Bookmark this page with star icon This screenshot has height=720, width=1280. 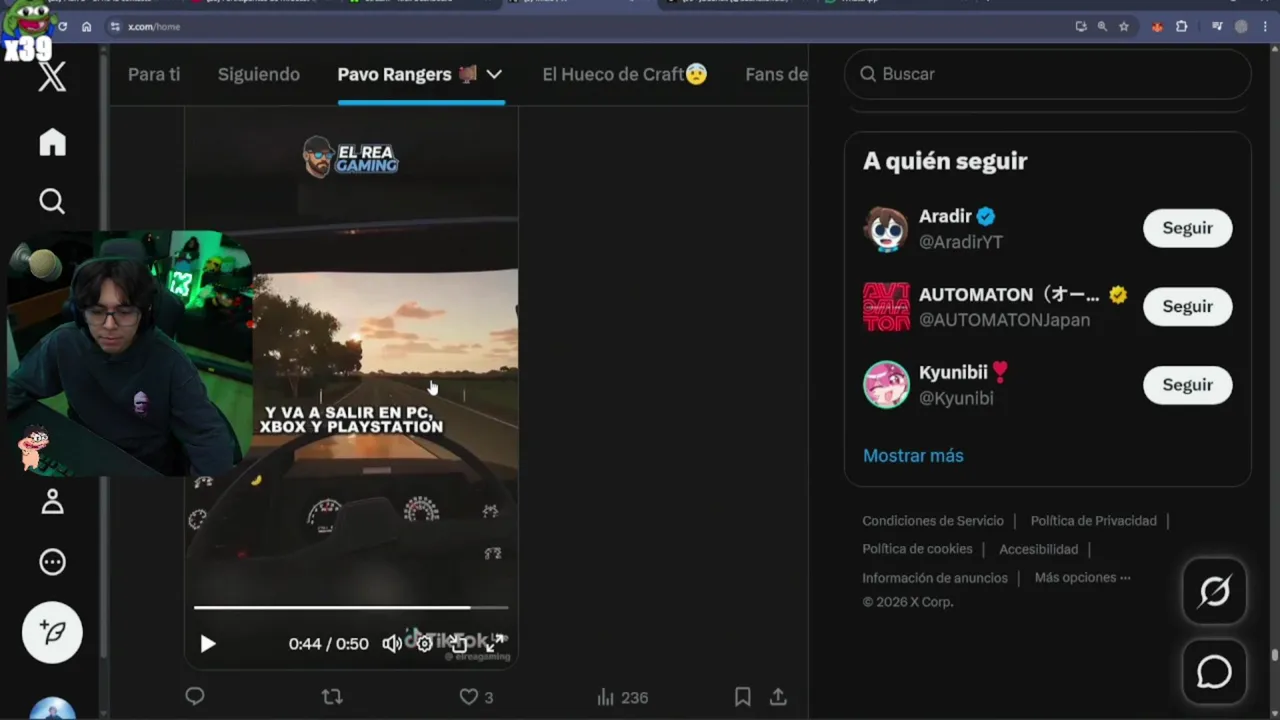click(1124, 27)
